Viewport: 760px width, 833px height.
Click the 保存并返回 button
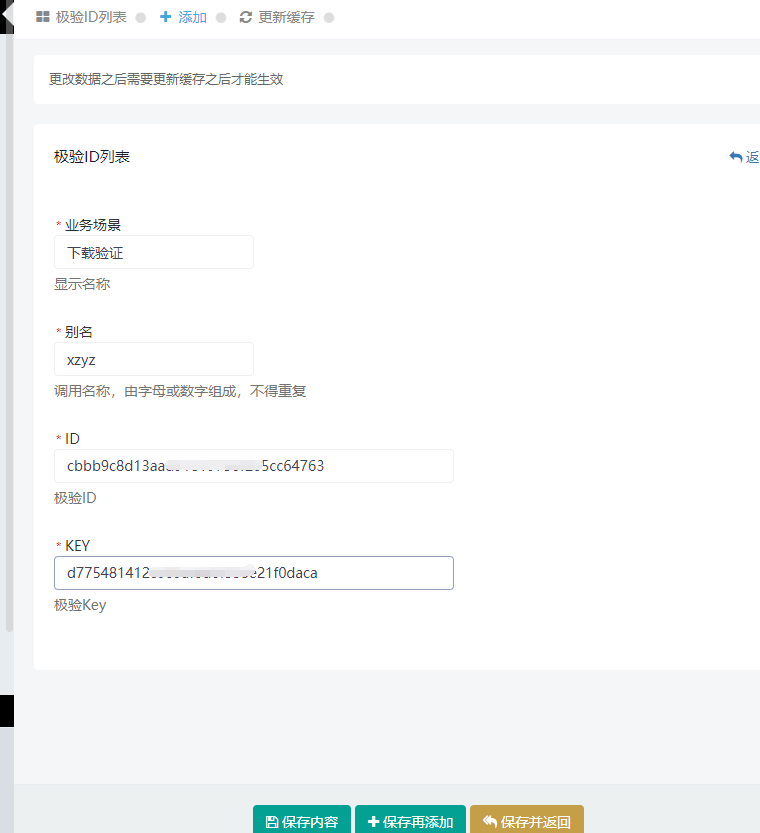pyautogui.click(x=527, y=819)
